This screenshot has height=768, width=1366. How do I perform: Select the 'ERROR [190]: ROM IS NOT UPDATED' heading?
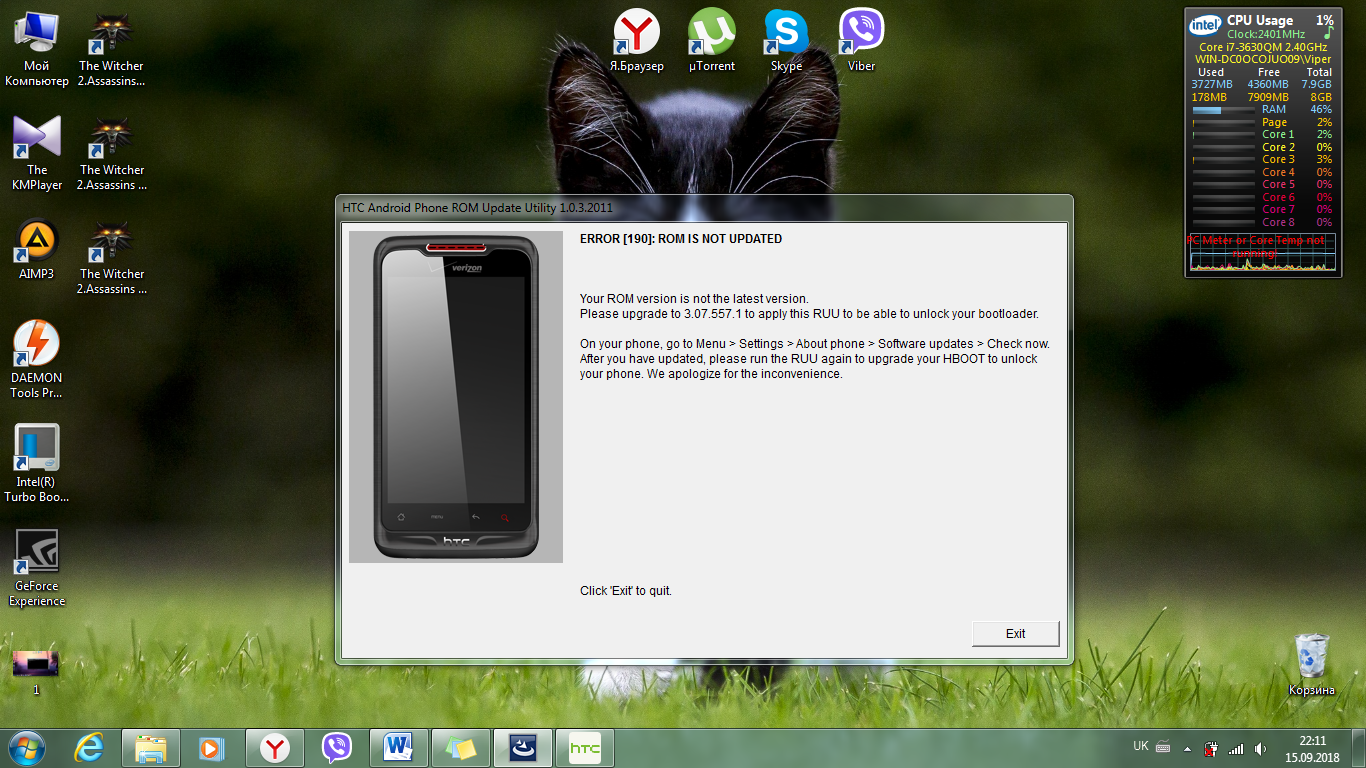[x=681, y=239]
